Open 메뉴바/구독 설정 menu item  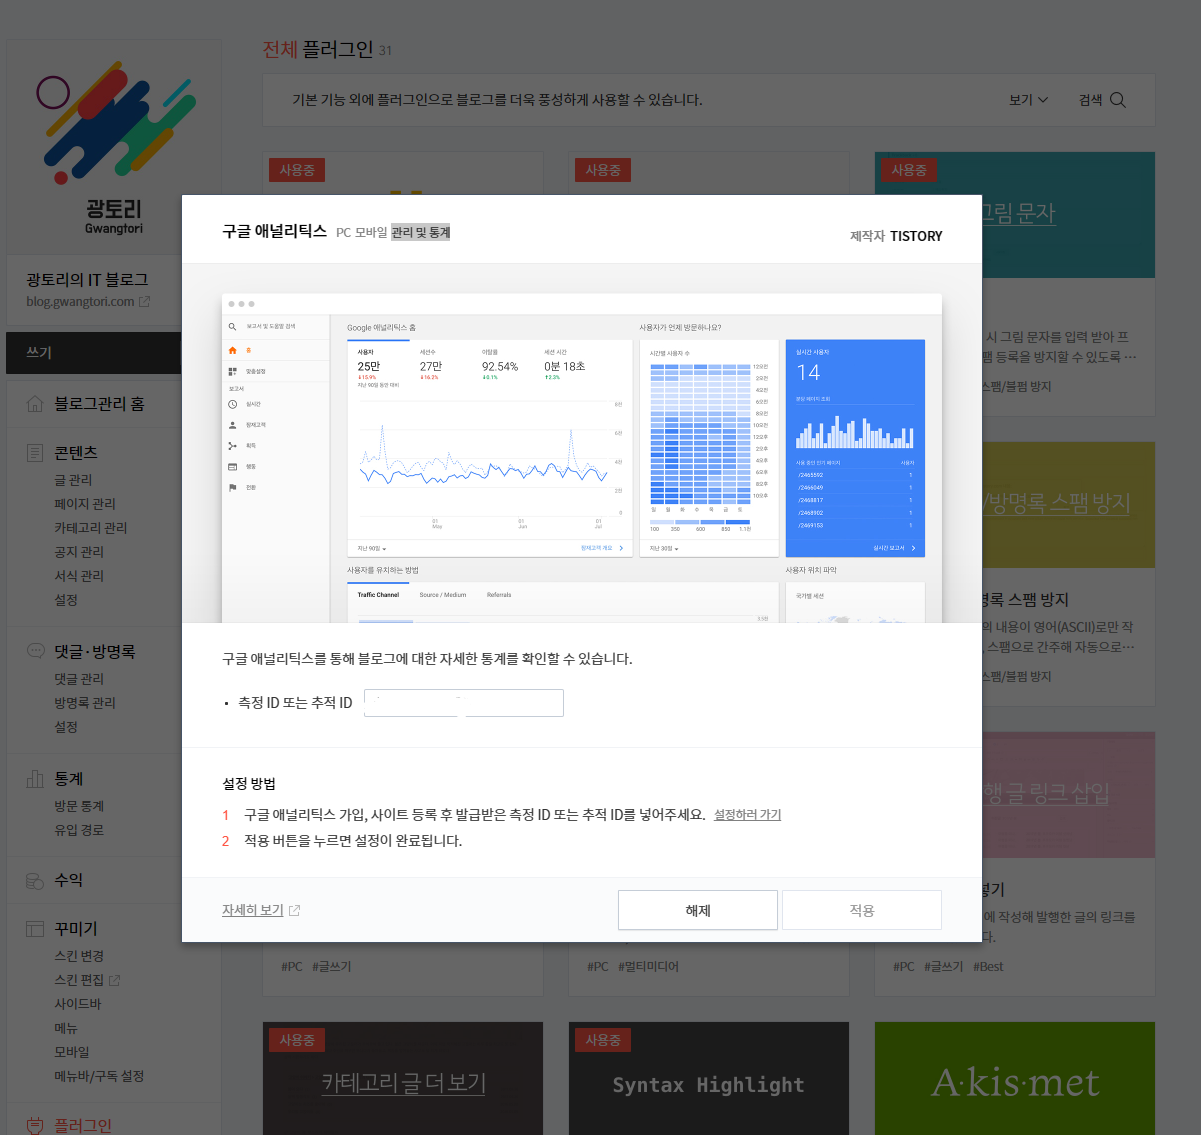(99, 1076)
